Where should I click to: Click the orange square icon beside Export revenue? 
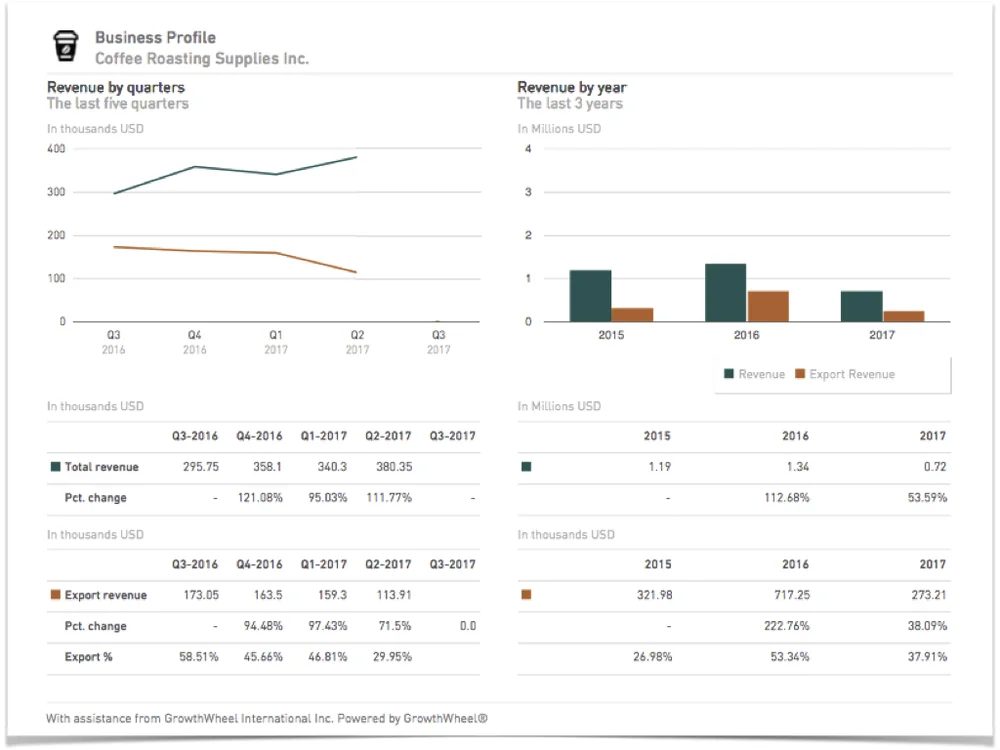tap(53, 594)
